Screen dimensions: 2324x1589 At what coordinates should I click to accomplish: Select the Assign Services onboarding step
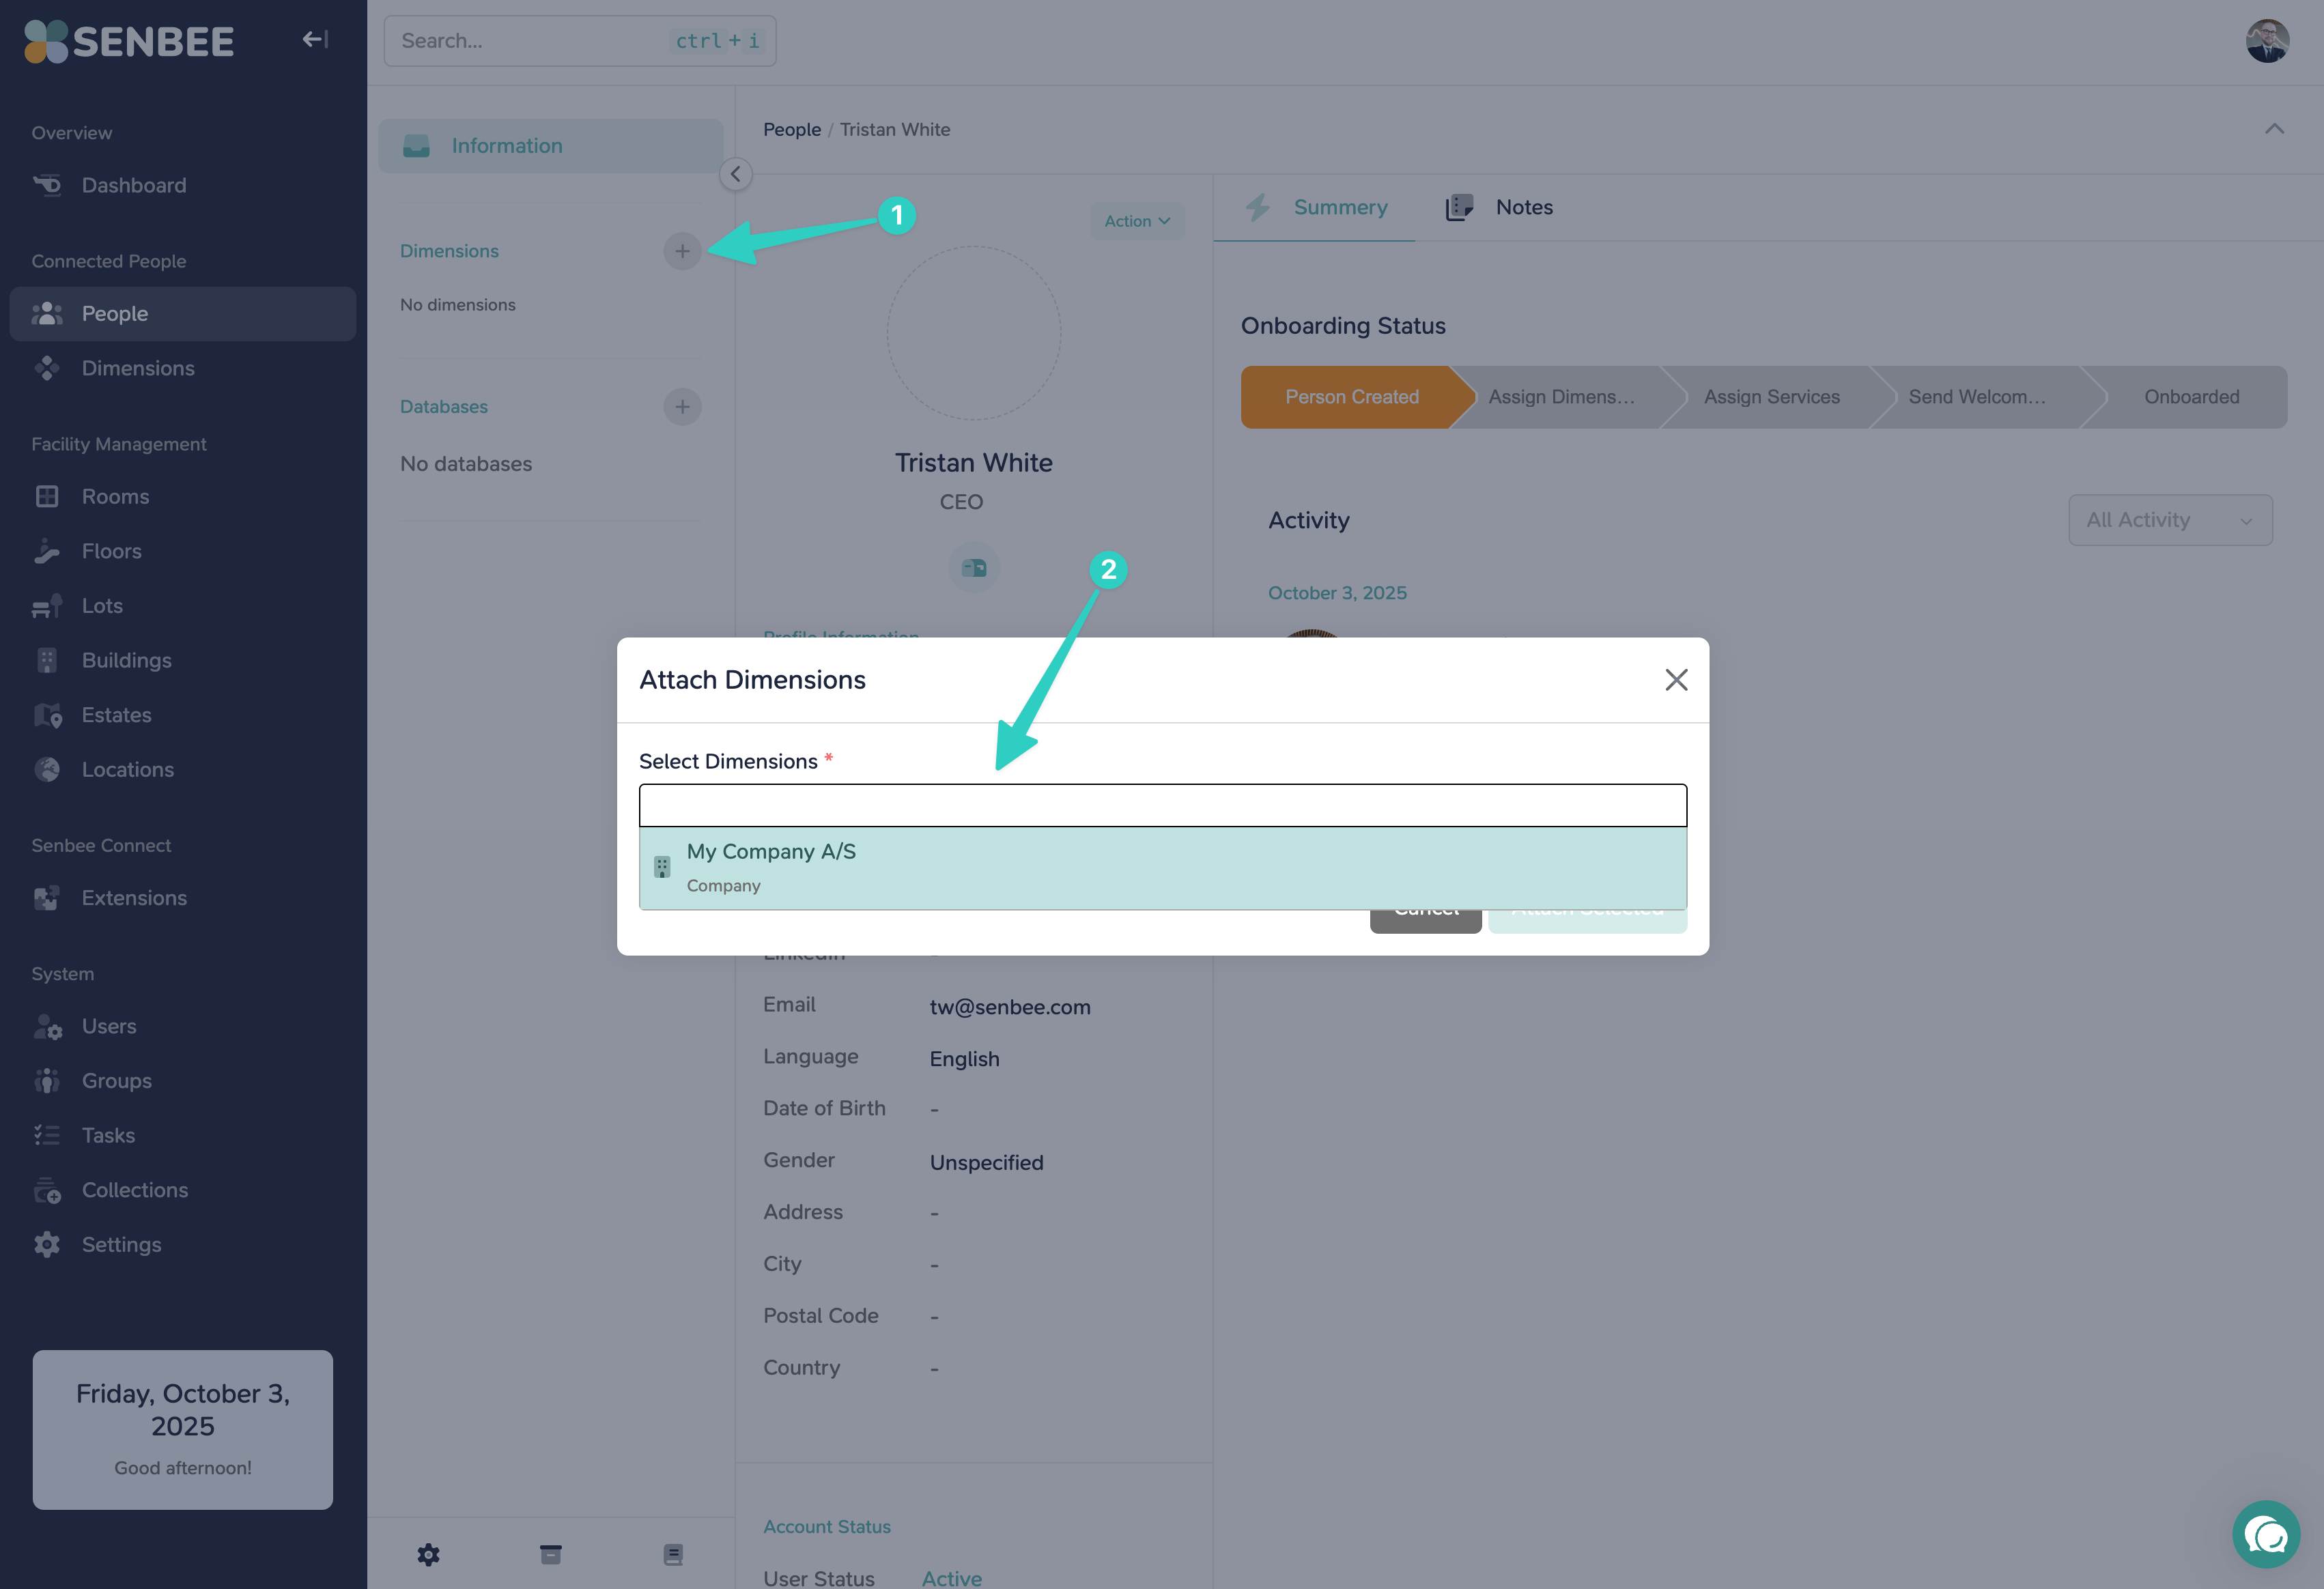click(x=1771, y=397)
